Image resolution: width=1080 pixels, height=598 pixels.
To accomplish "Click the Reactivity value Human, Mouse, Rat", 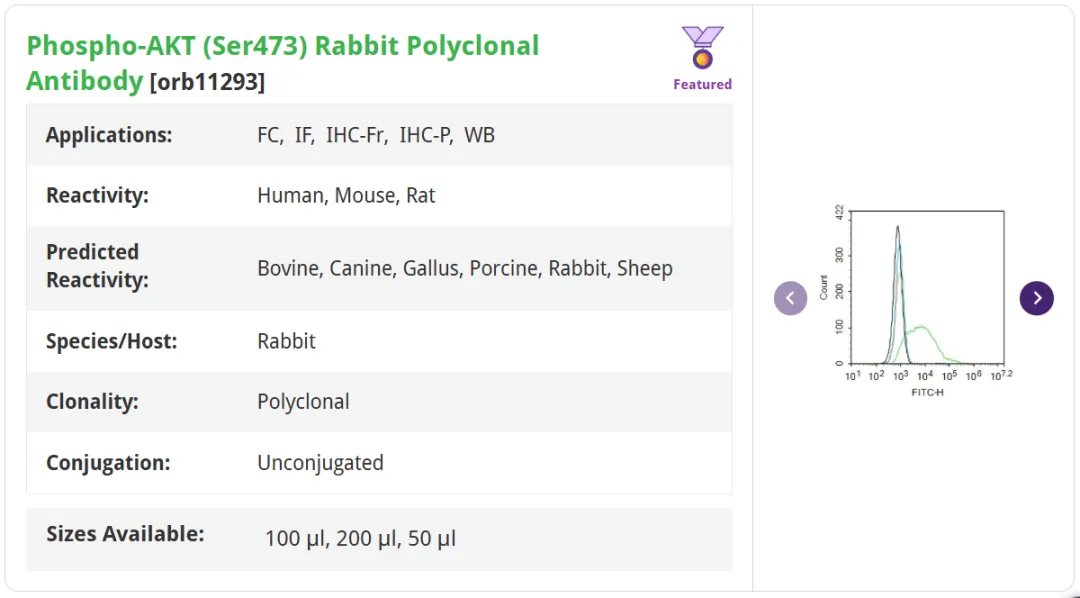I will 346,196.
